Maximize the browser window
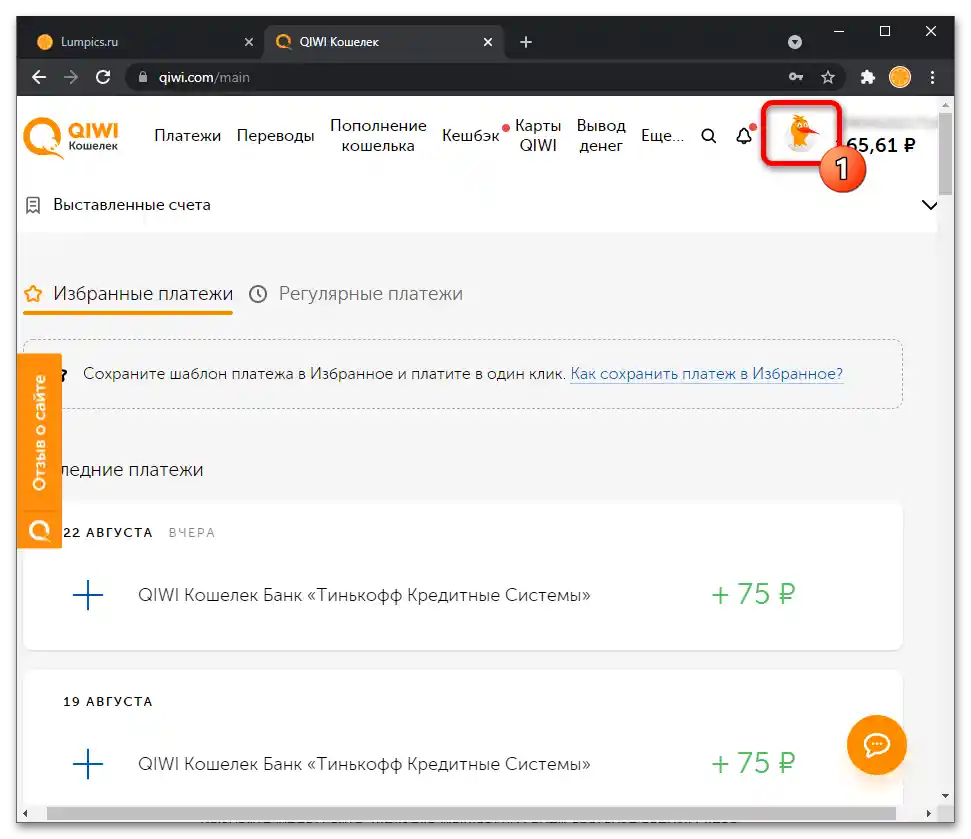 click(885, 31)
